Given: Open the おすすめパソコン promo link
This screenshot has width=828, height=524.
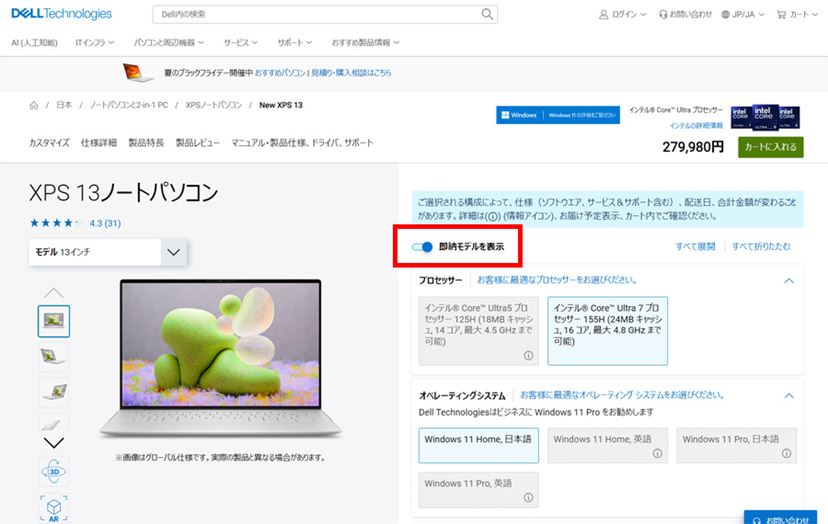Looking at the screenshot, I should click(x=280, y=73).
